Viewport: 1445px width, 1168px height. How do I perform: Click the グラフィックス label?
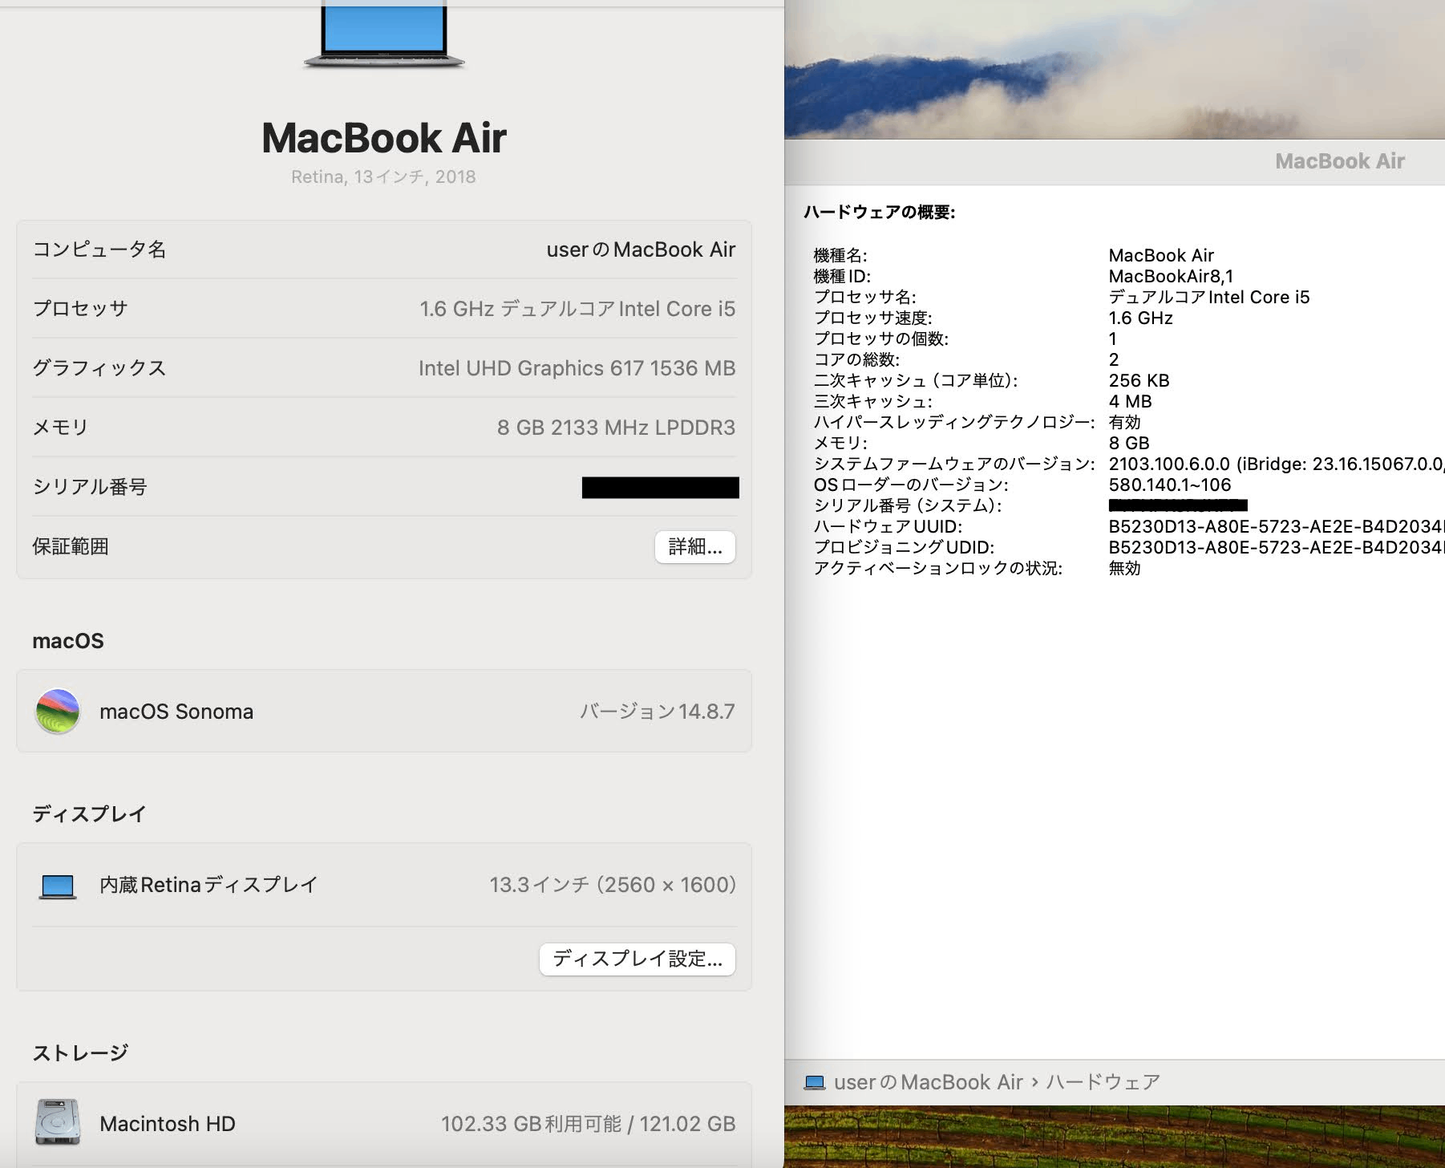coord(99,368)
